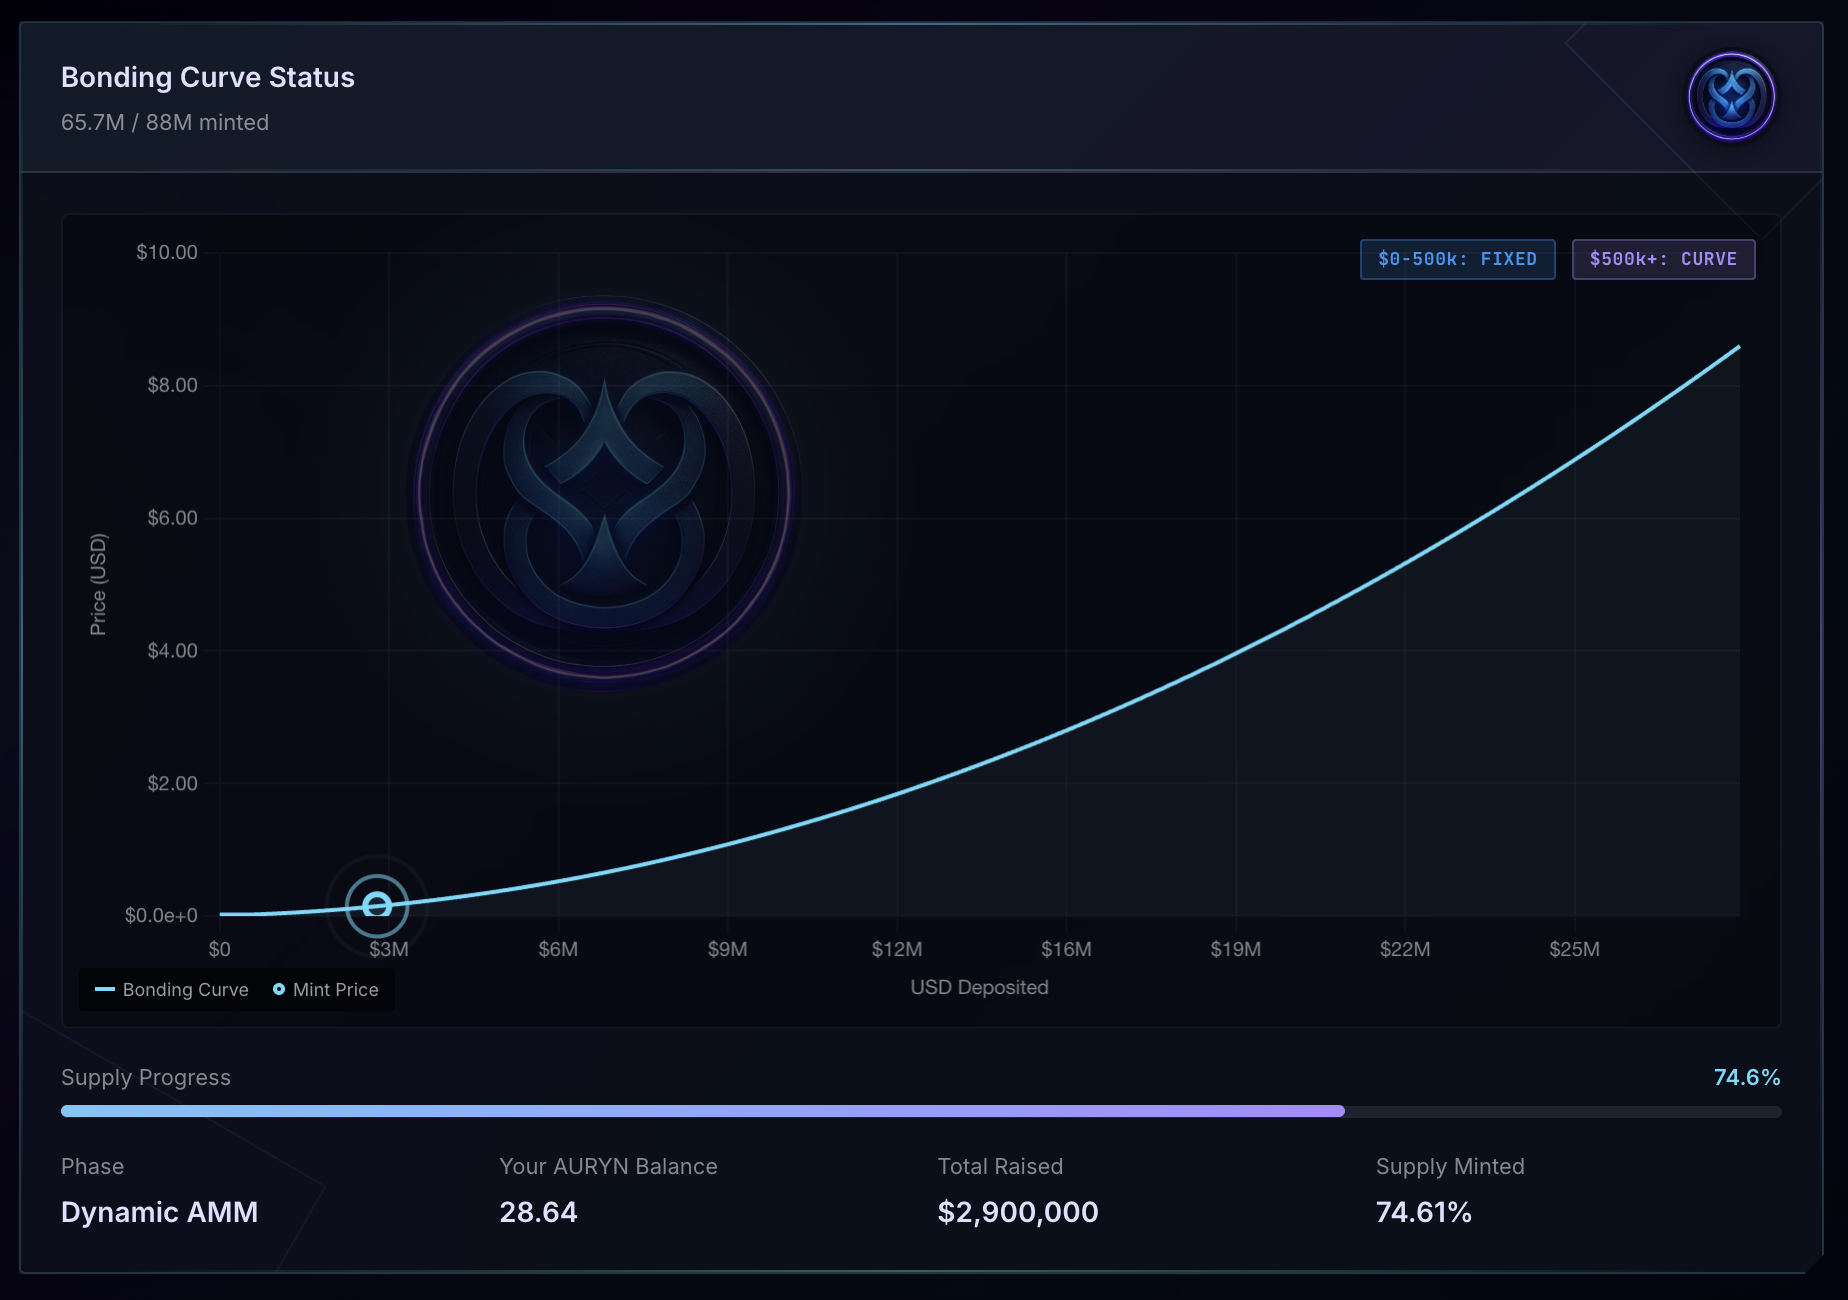Screen dimensions: 1848x1300
Task: Click the AURYN token logo in header
Action: coord(1731,97)
